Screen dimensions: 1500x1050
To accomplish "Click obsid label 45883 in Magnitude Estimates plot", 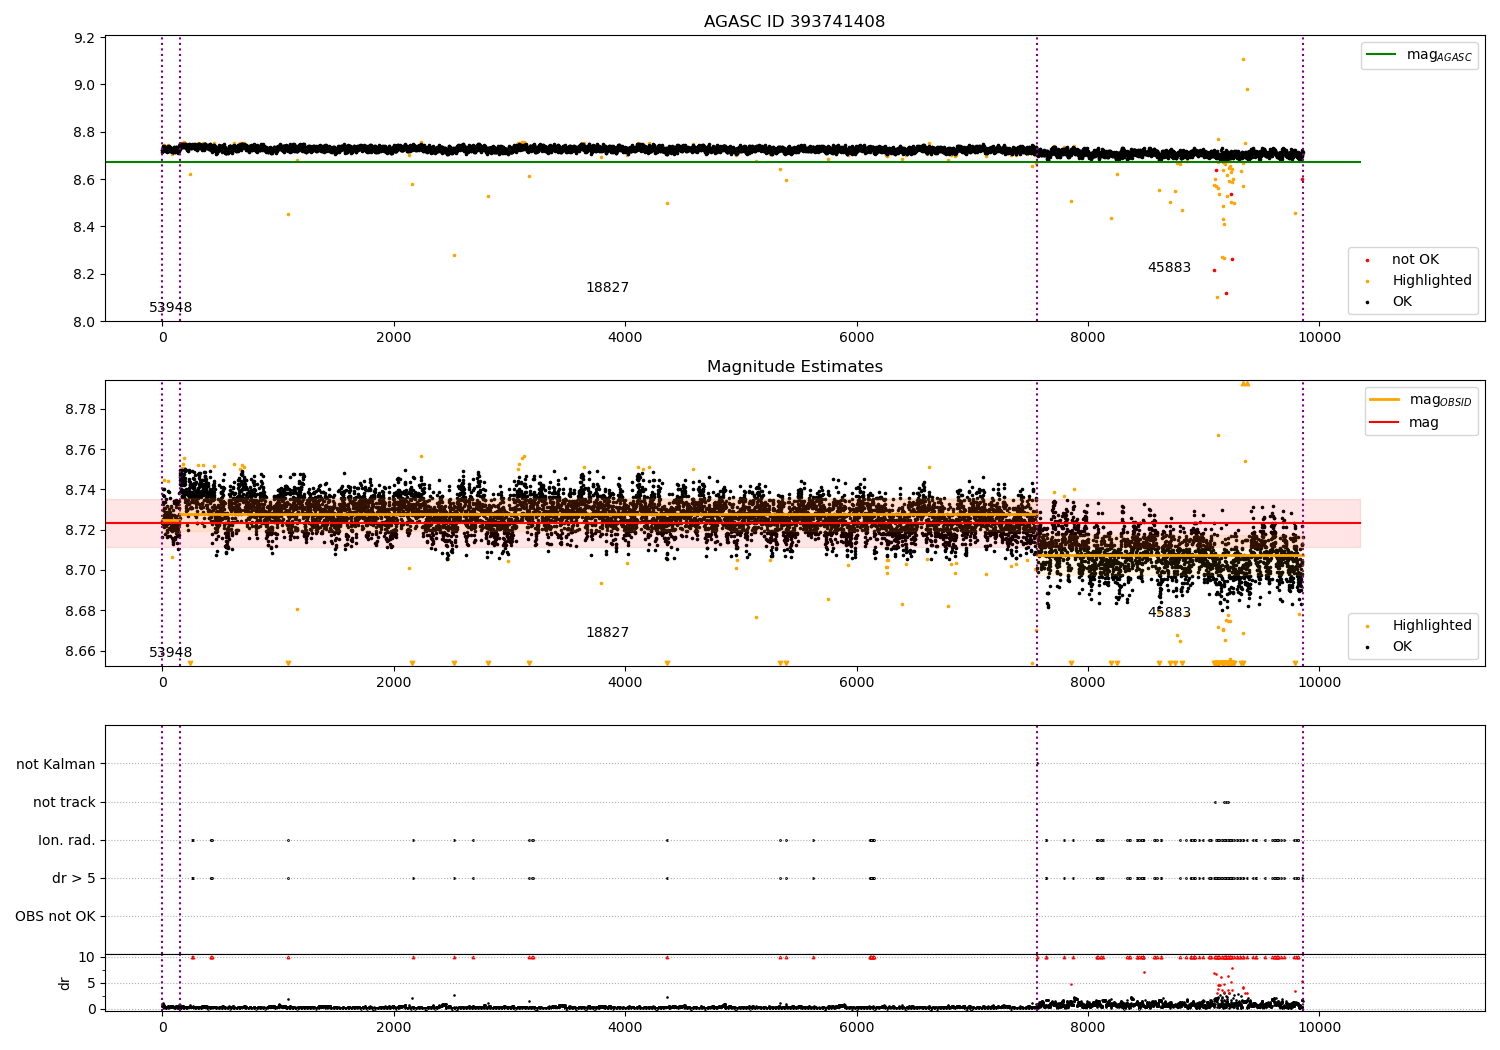I will 1169,613.
